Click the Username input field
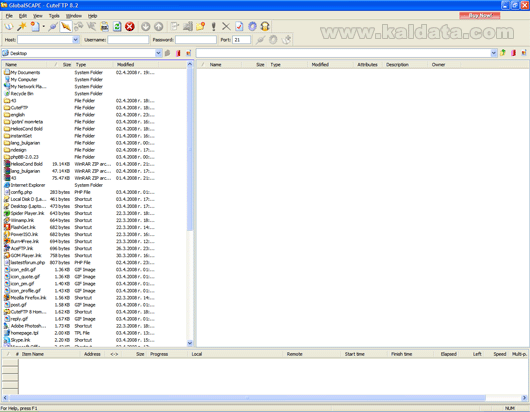Image resolution: width=530 pixels, height=412 pixels. (128, 40)
